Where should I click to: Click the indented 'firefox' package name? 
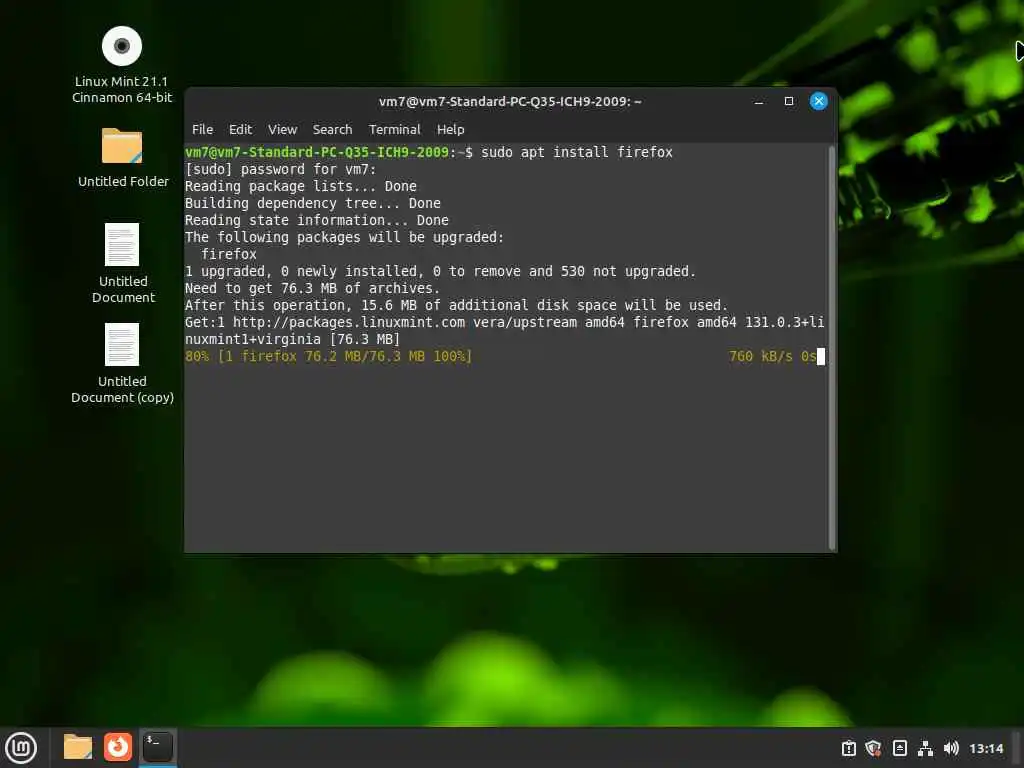[229, 254]
